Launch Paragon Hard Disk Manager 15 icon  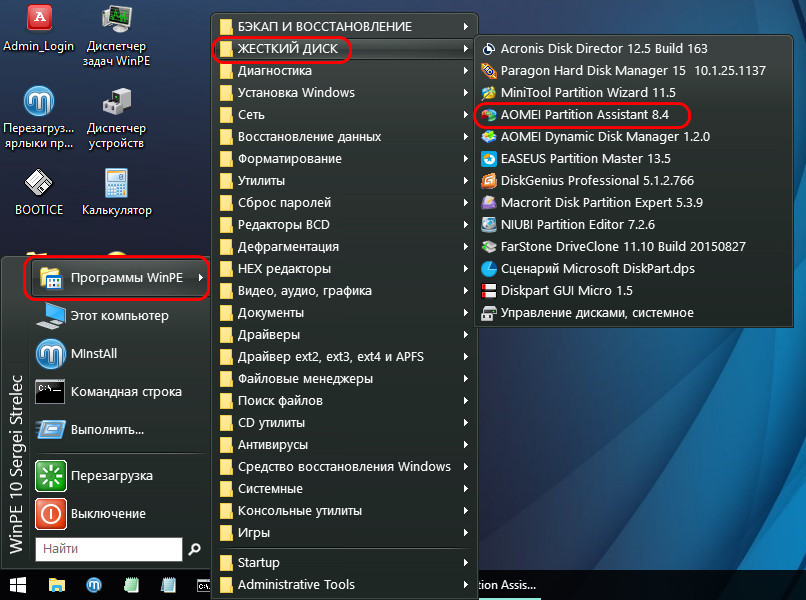point(488,71)
